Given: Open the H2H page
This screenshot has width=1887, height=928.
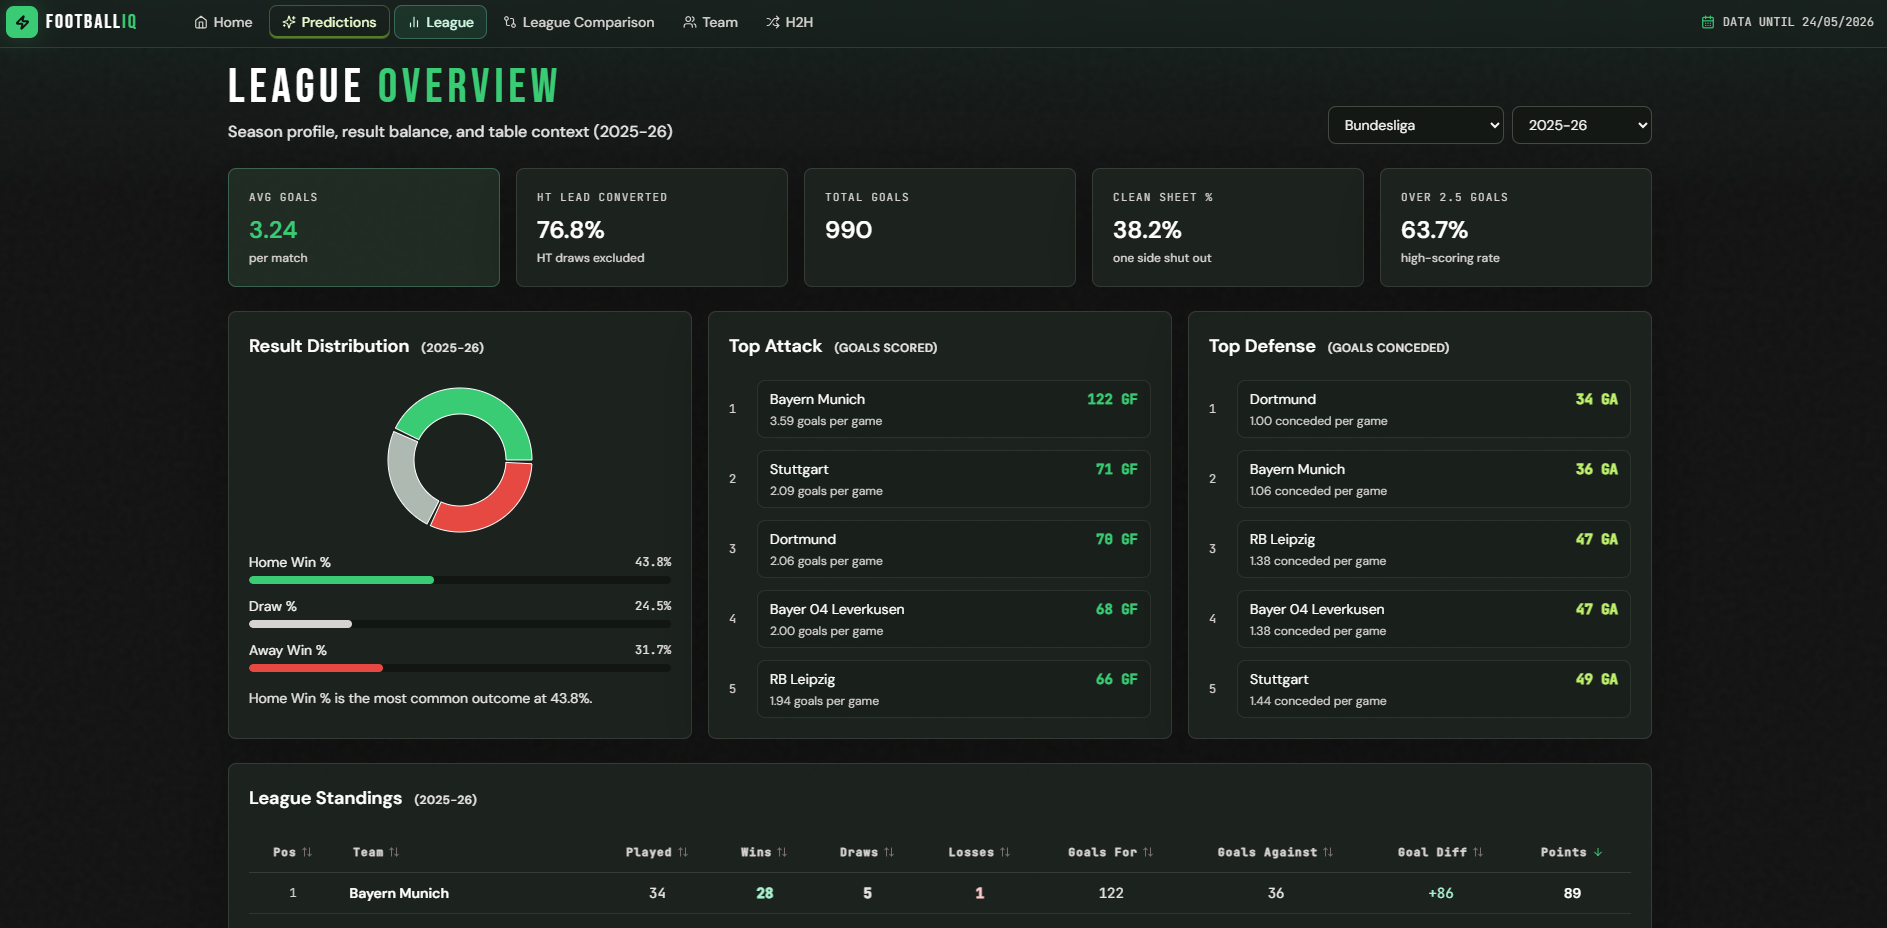Looking at the screenshot, I should [789, 22].
